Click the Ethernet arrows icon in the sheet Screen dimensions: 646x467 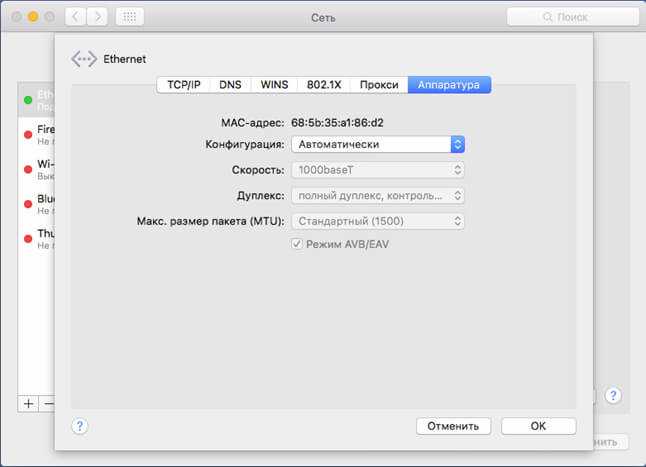point(84,59)
